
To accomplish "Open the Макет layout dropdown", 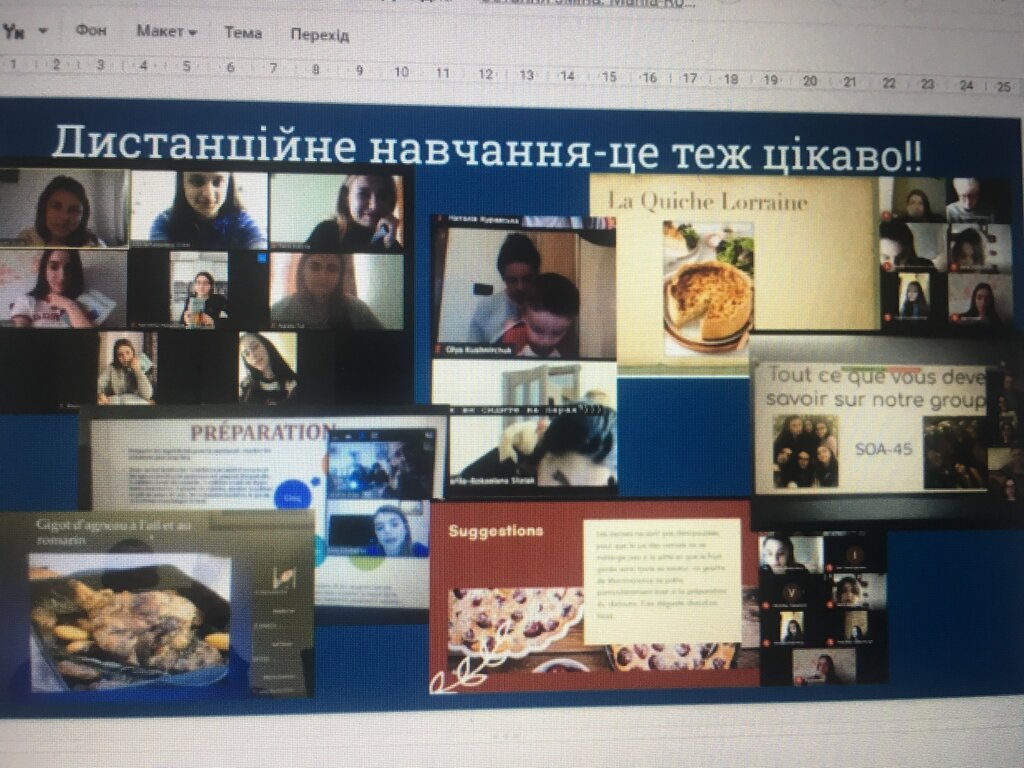I will [x=166, y=32].
